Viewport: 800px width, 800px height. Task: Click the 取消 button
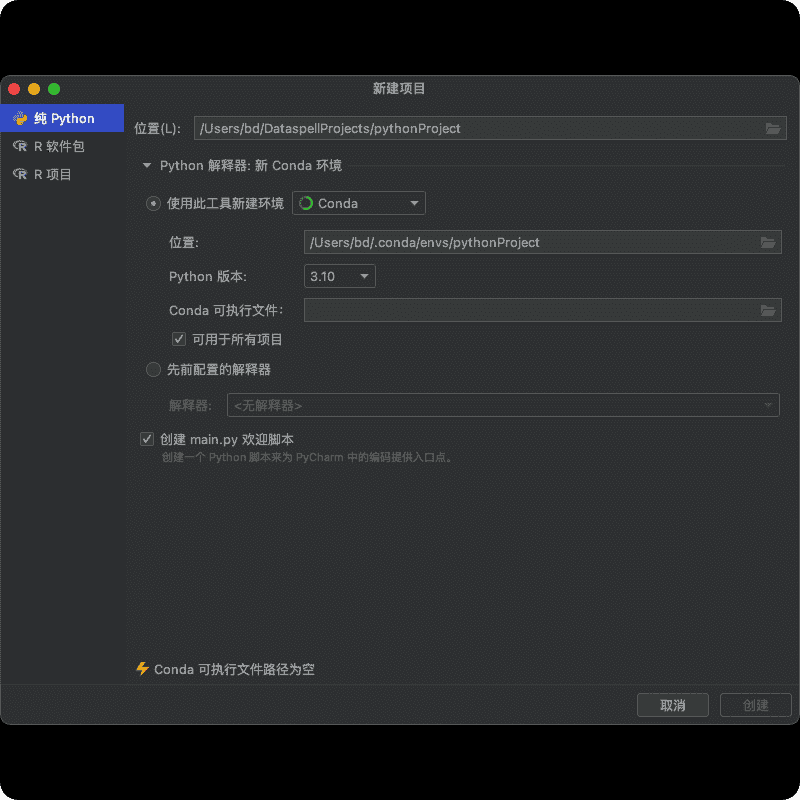tap(672, 705)
